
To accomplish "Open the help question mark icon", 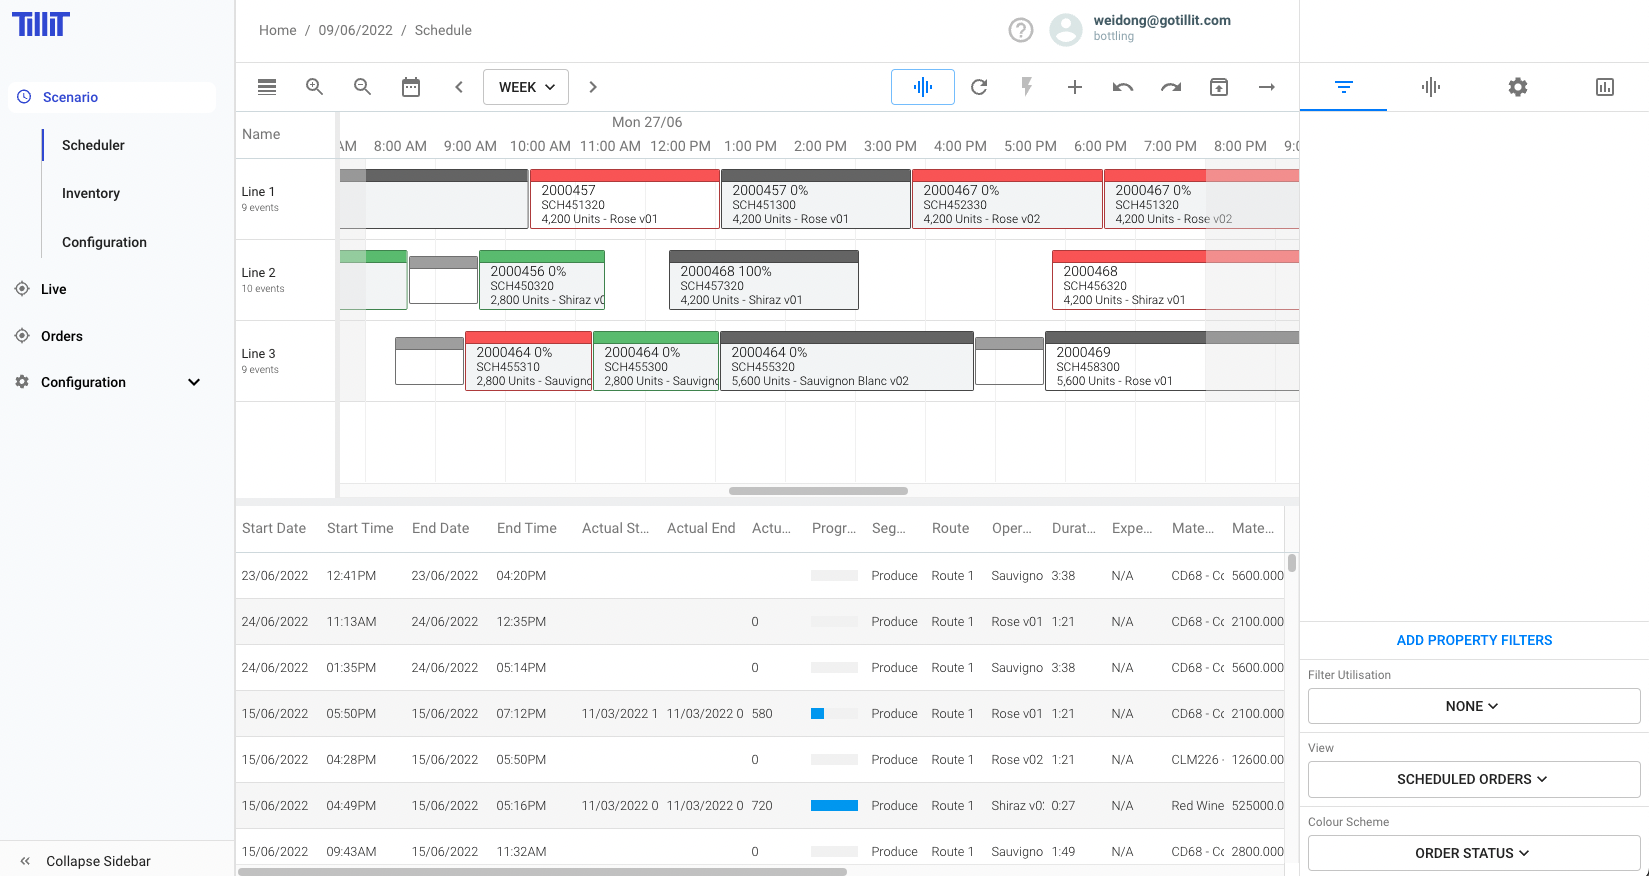I will pos(1020,30).
